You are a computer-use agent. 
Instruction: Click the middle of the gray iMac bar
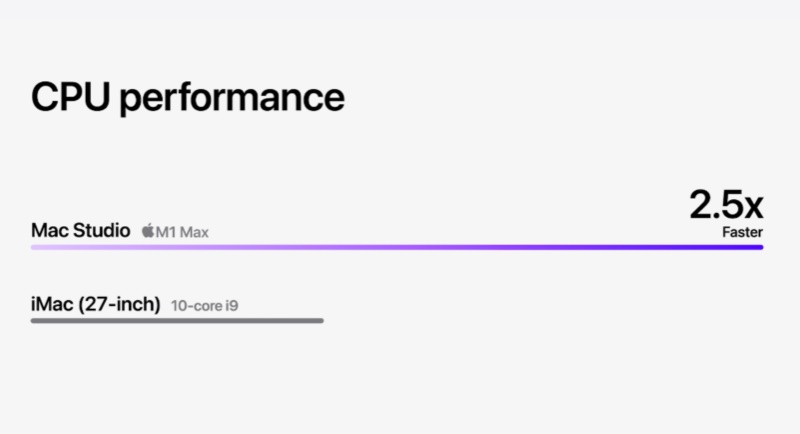(x=177, y=321)
